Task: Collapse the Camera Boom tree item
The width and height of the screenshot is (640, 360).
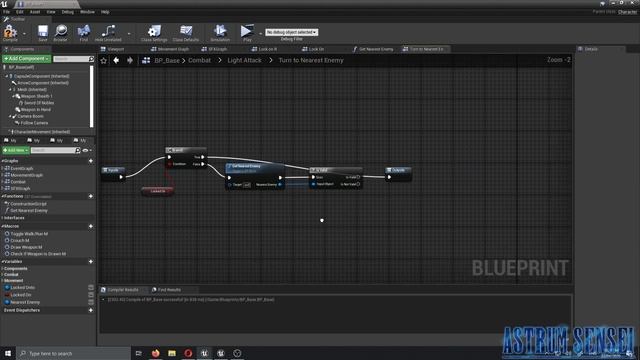Action: pyautogui.click(x=10, y=116)
